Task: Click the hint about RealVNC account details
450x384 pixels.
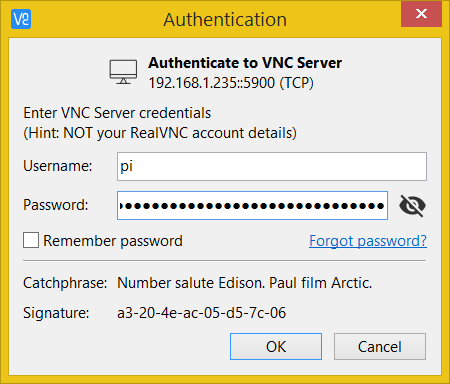Action: [160, 133]
